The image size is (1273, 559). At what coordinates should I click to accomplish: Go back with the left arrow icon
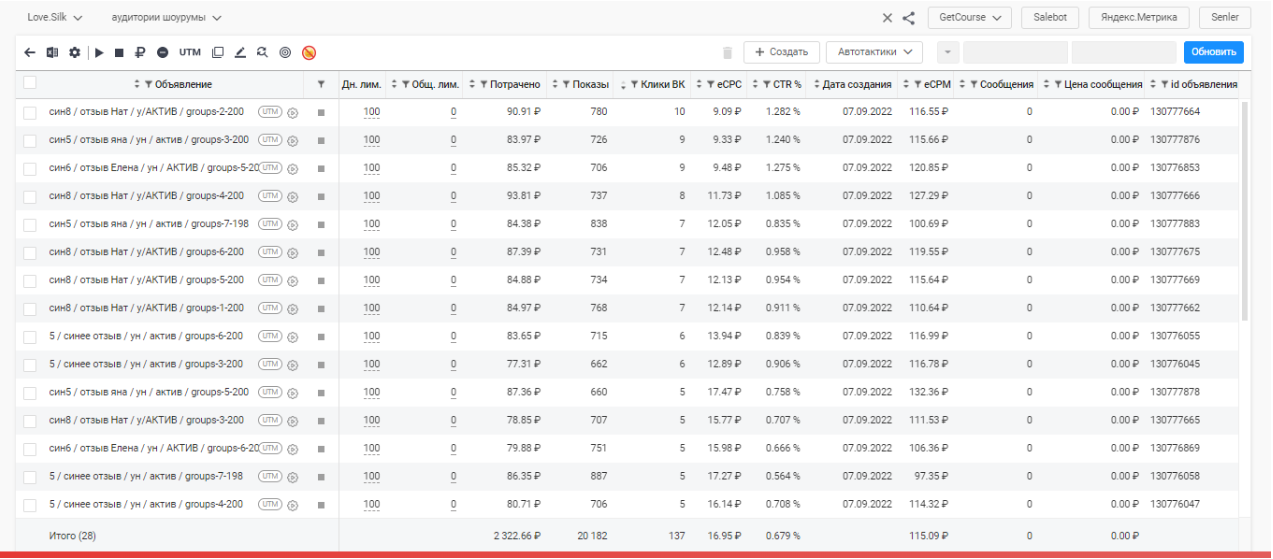(29, 52)
